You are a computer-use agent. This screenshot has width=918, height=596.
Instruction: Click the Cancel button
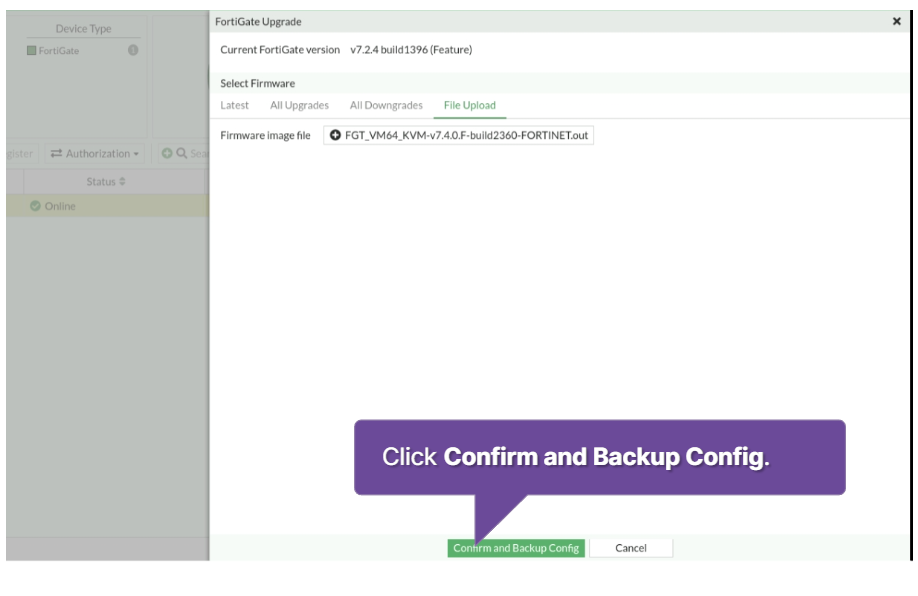tap(631, 548)
